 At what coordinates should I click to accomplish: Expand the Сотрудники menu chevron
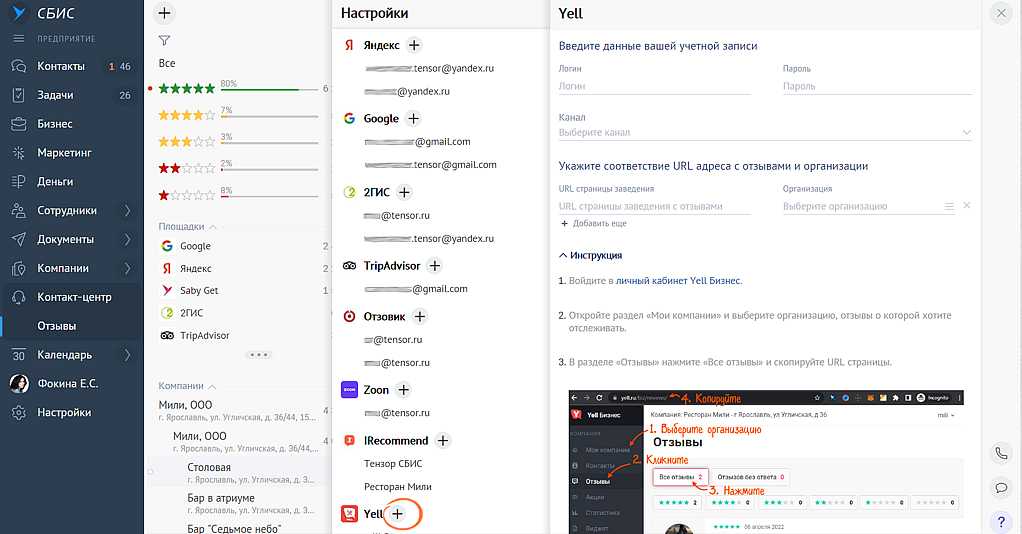click(x=127, y=211)
